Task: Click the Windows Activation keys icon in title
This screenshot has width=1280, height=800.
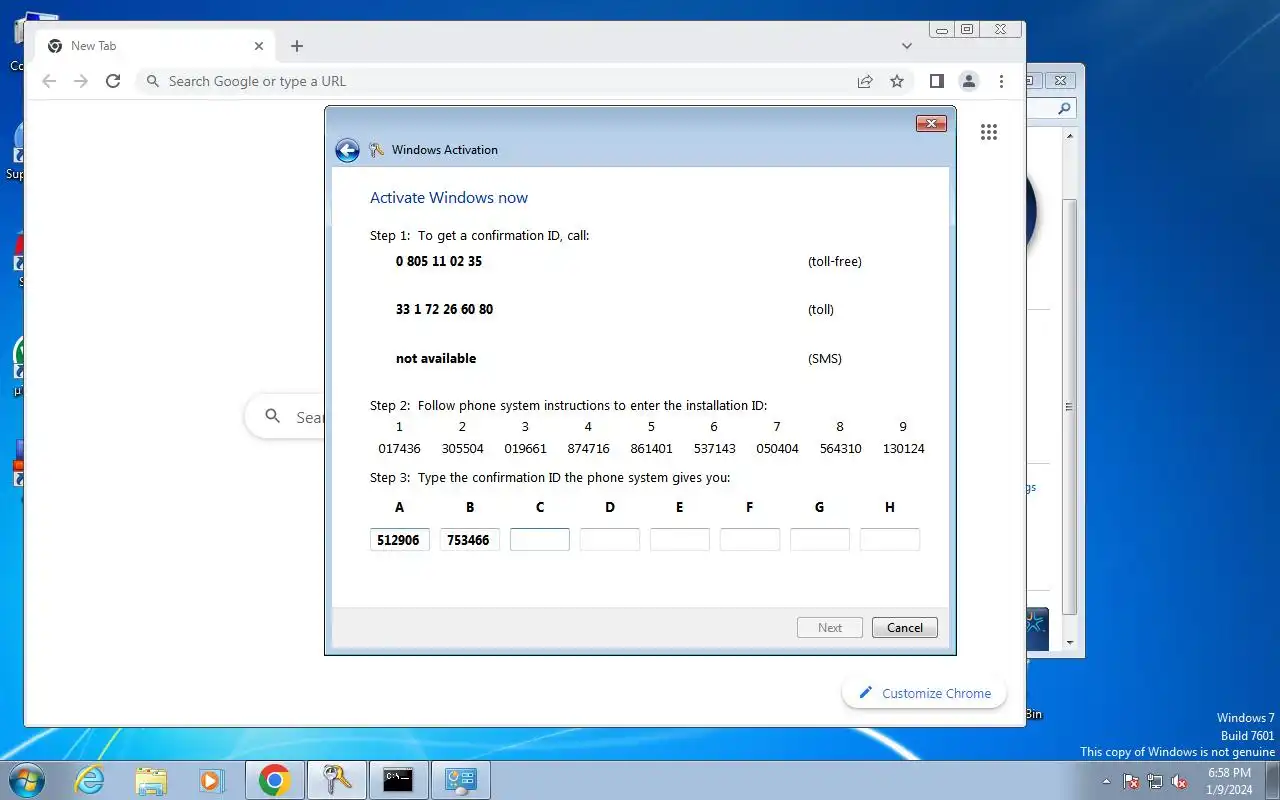Action: point(377,150)
